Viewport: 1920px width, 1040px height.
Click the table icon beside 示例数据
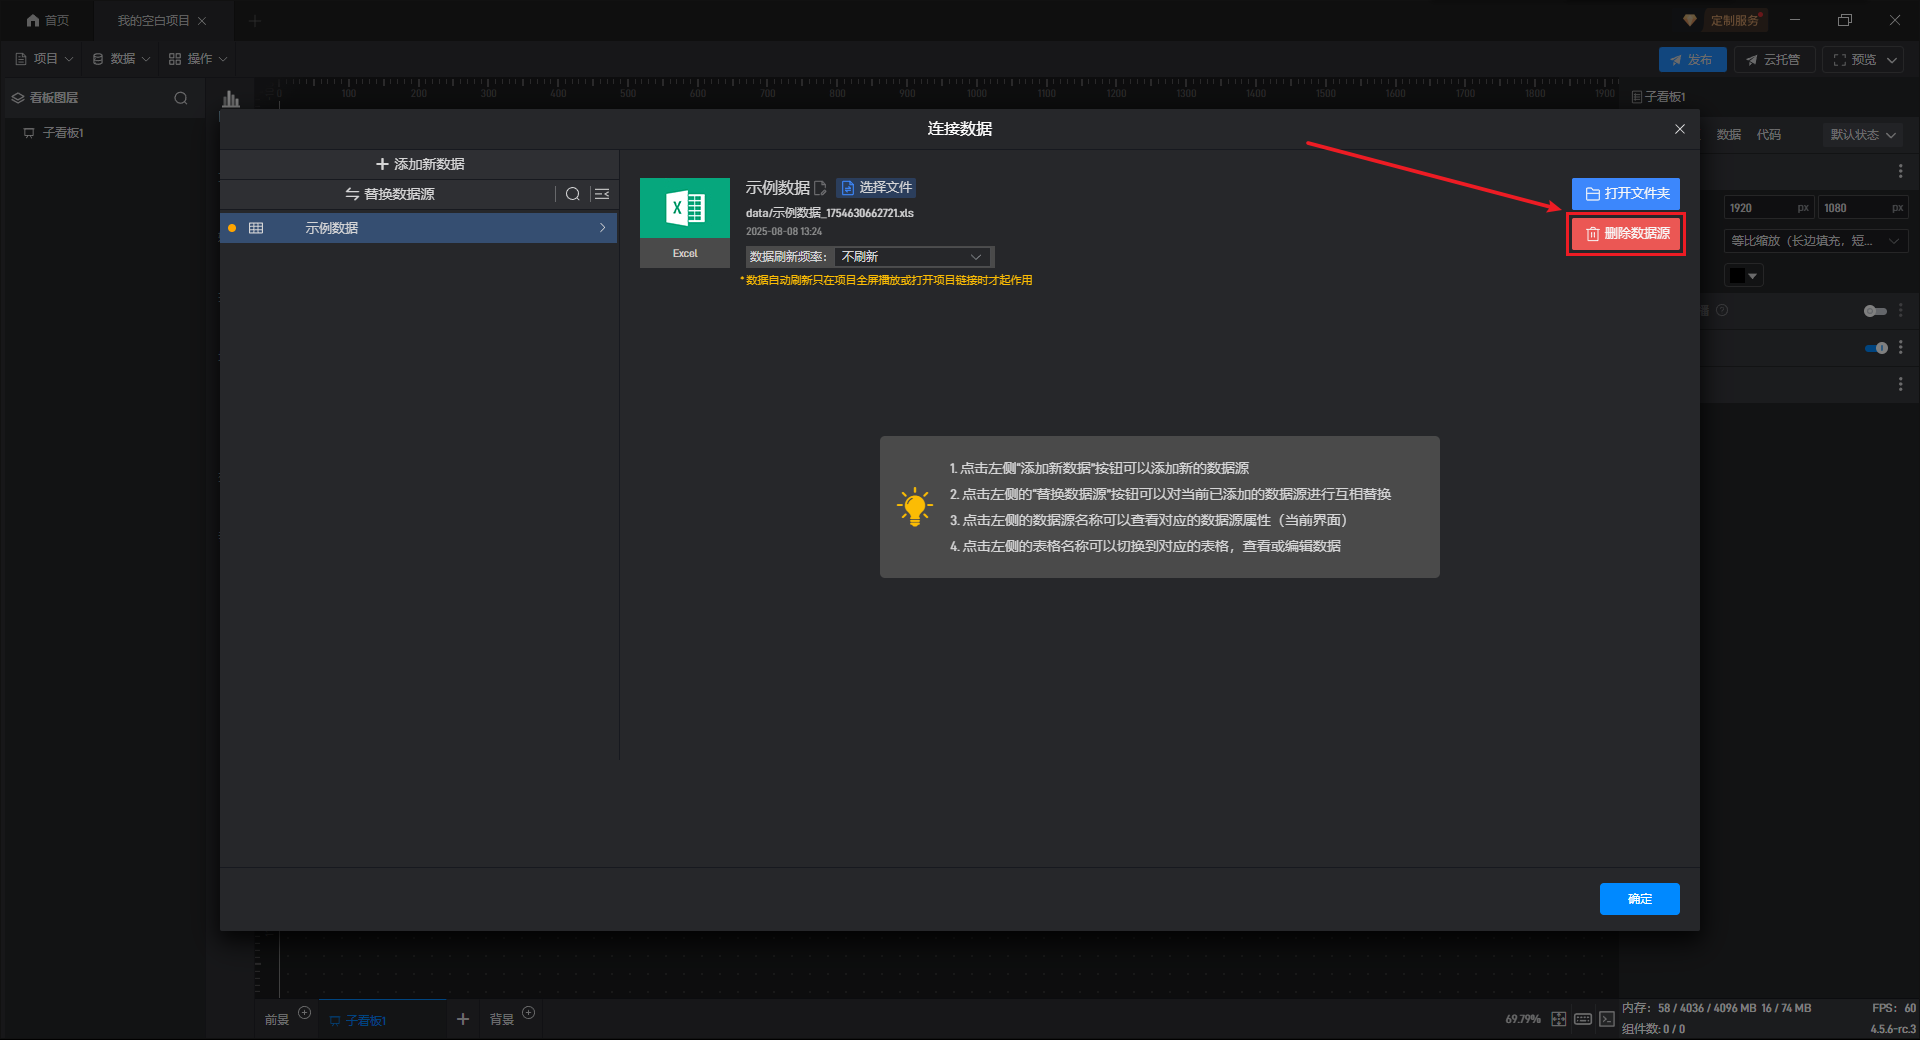coord(256,228)
